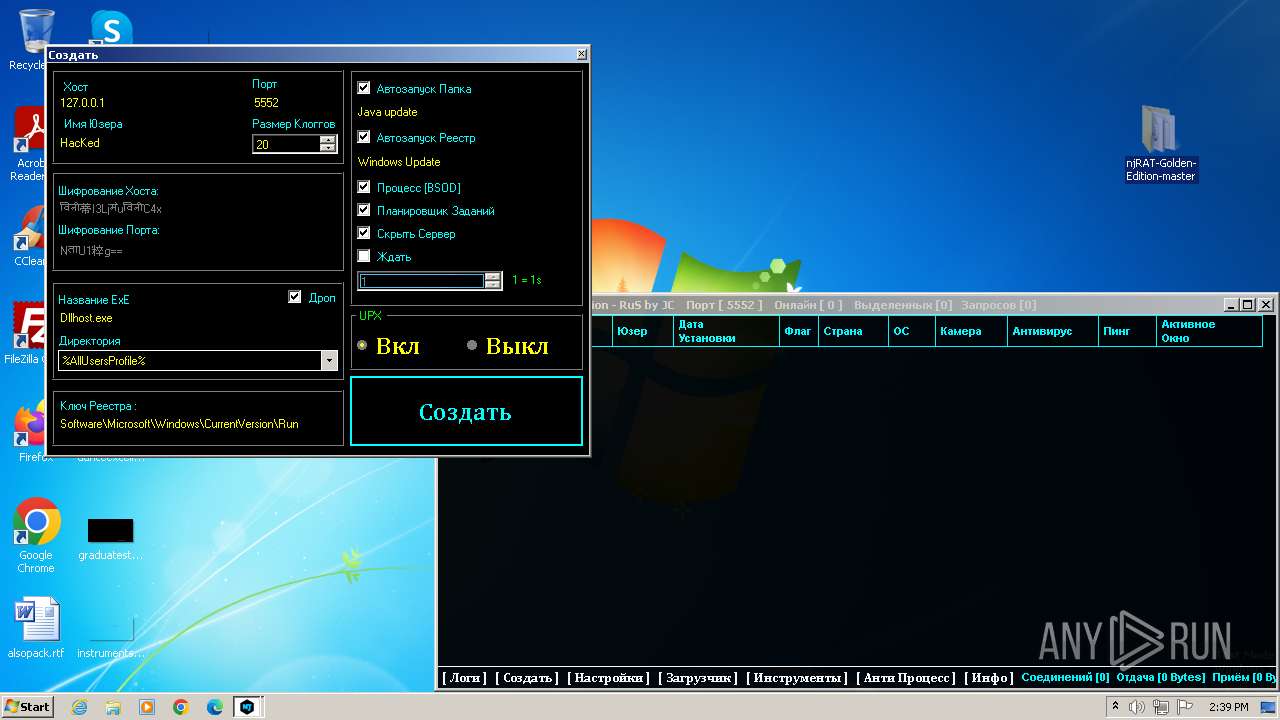Select the UPX Вкл radio button
Viewport: 1280px width, 720px height.
[362, 345]
